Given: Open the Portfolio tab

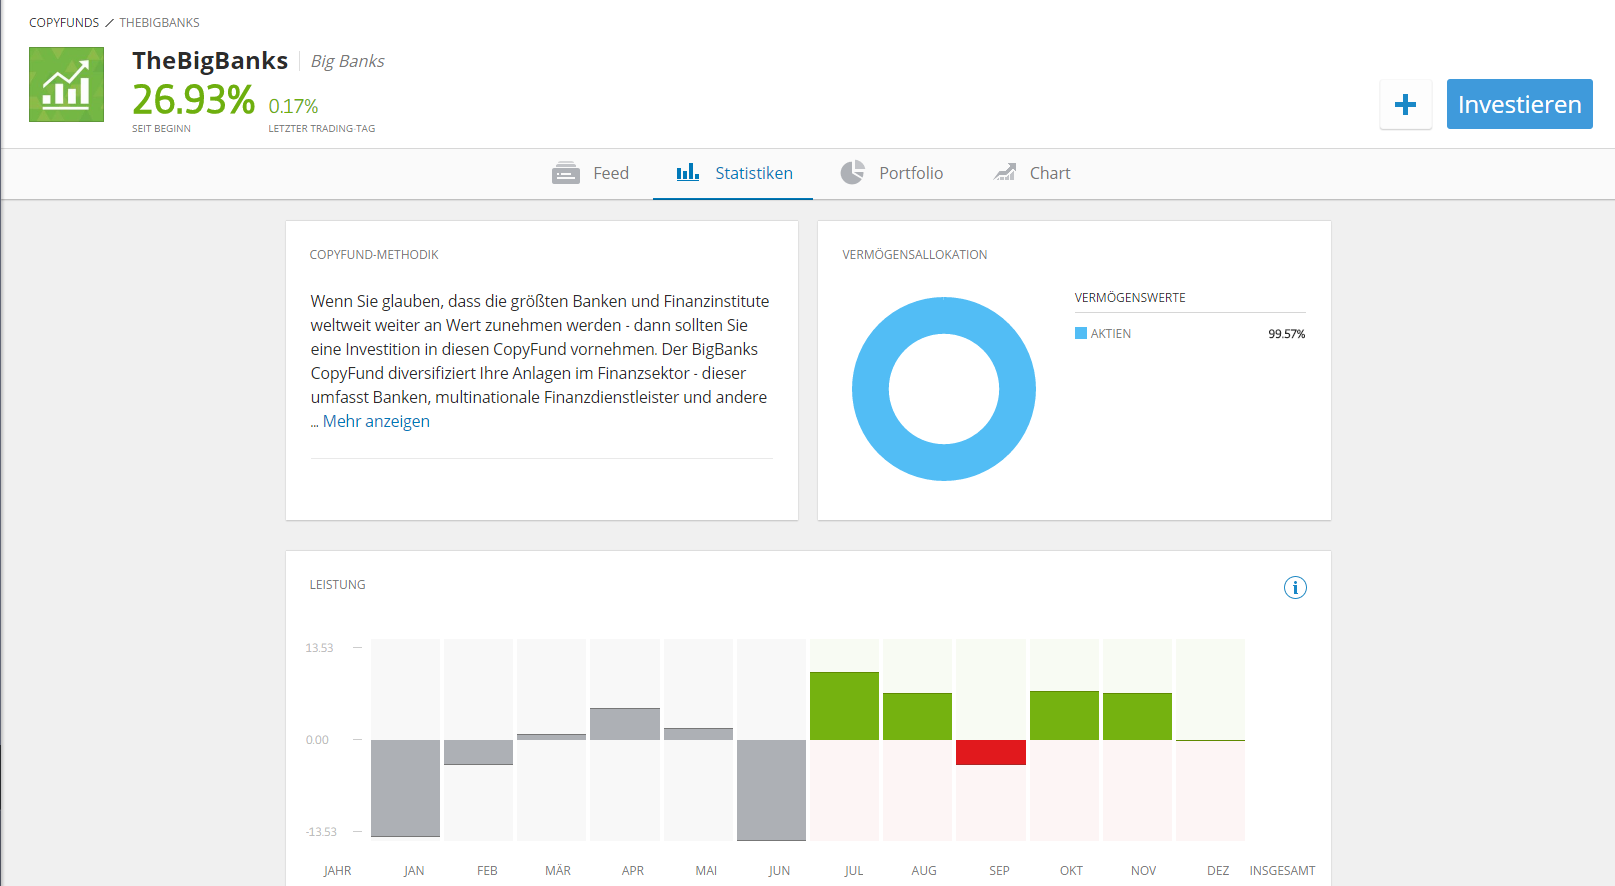Looking at the screenshot, I should tap(891, 173).
